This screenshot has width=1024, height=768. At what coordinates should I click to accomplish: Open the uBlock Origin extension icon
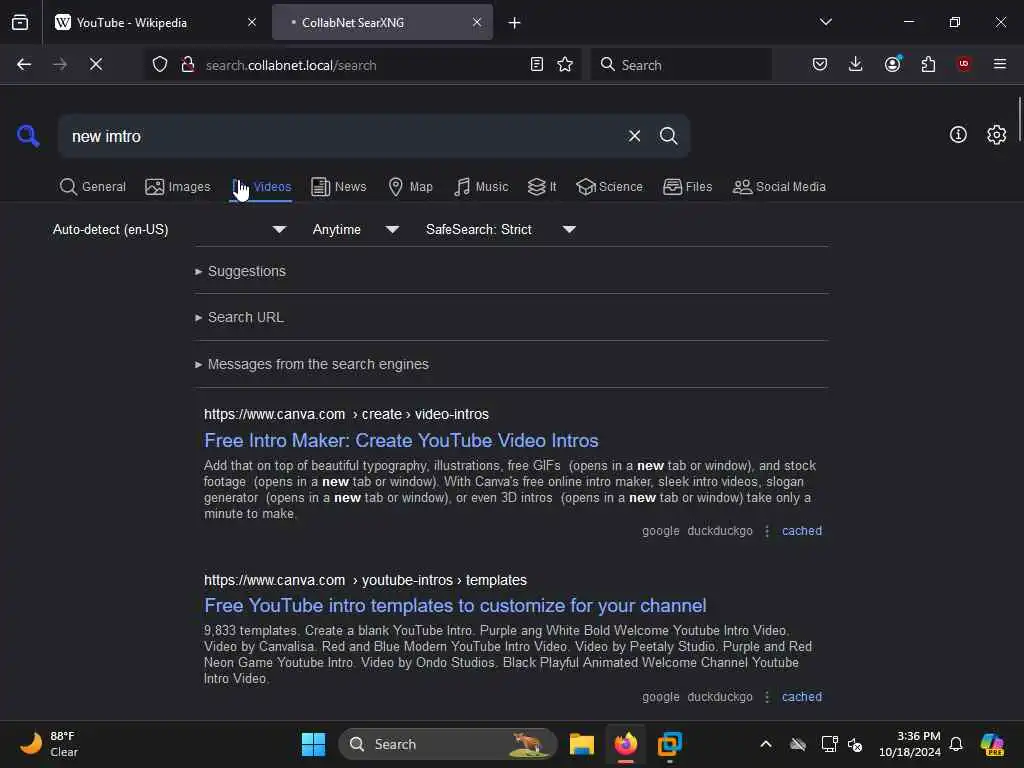(964, 64)
